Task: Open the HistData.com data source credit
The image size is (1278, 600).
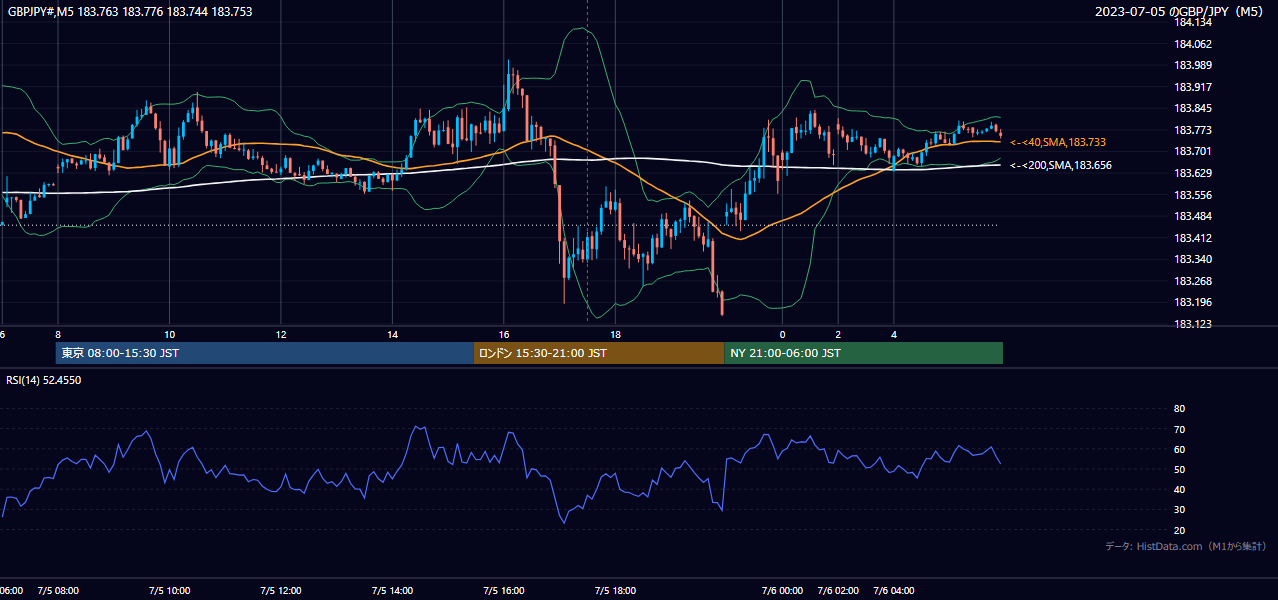Action: (x=1186, y=546)
